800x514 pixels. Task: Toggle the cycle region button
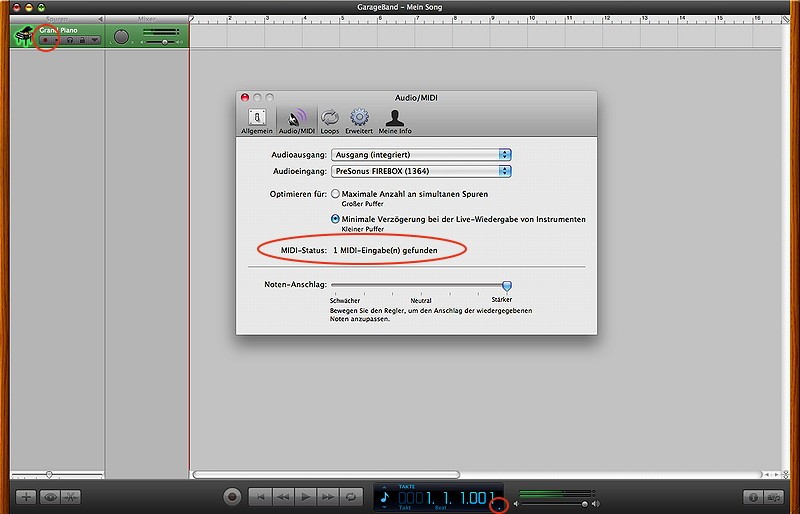tap(351, 497)
